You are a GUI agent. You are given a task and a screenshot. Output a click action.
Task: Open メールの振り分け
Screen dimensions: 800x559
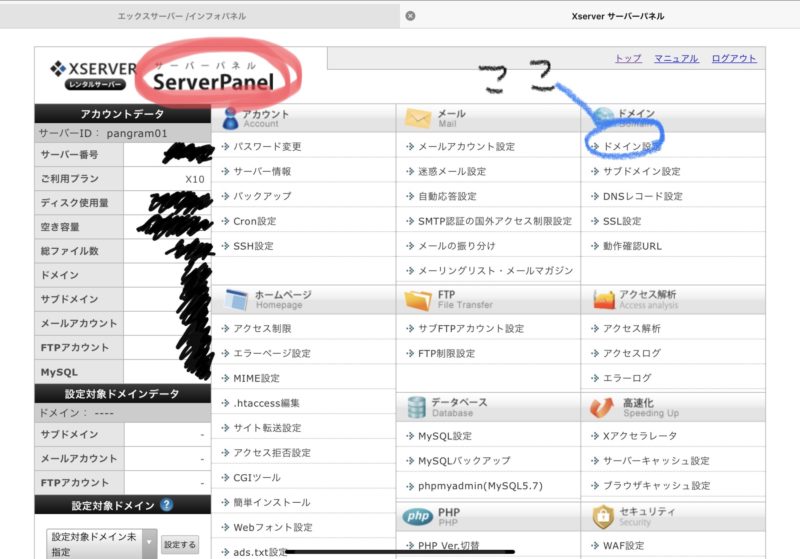[x=457, y=246]
